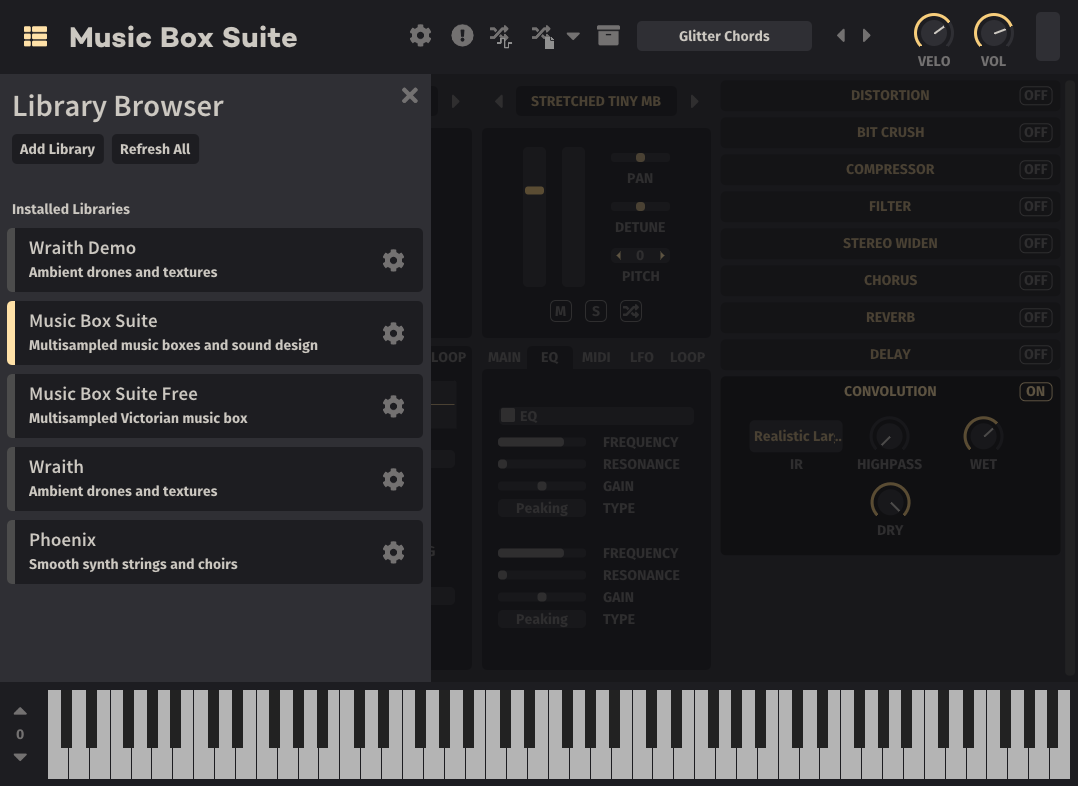Click the Refresh All button
The height and width of the screenshot is (786, 1078).
point(155,149)
